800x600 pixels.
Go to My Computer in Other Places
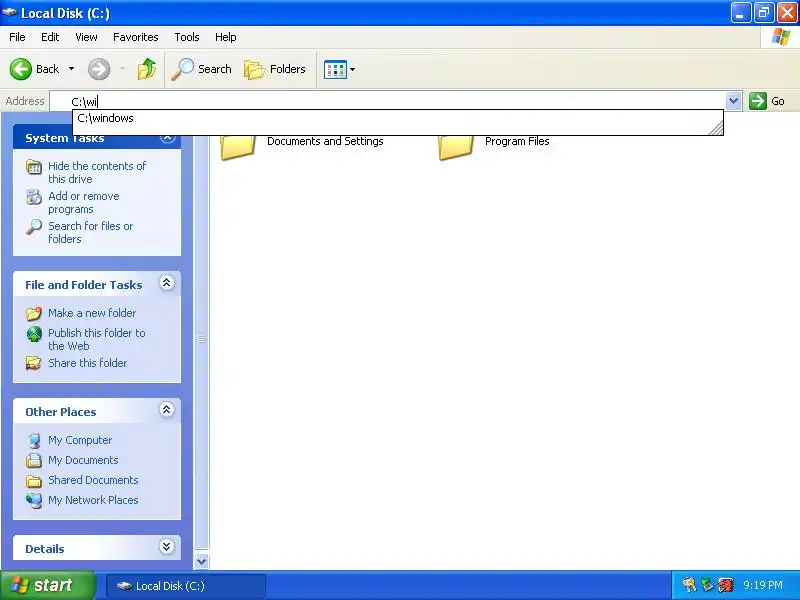[80, 440]
